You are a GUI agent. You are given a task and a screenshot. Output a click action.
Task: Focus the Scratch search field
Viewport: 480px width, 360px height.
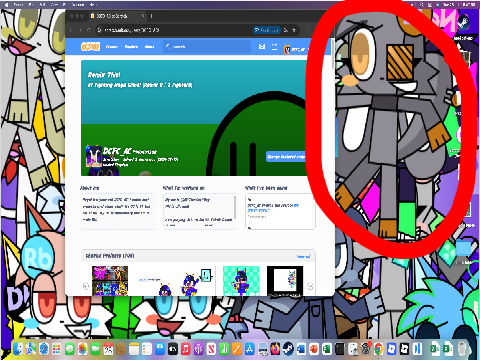click(207, 47)
